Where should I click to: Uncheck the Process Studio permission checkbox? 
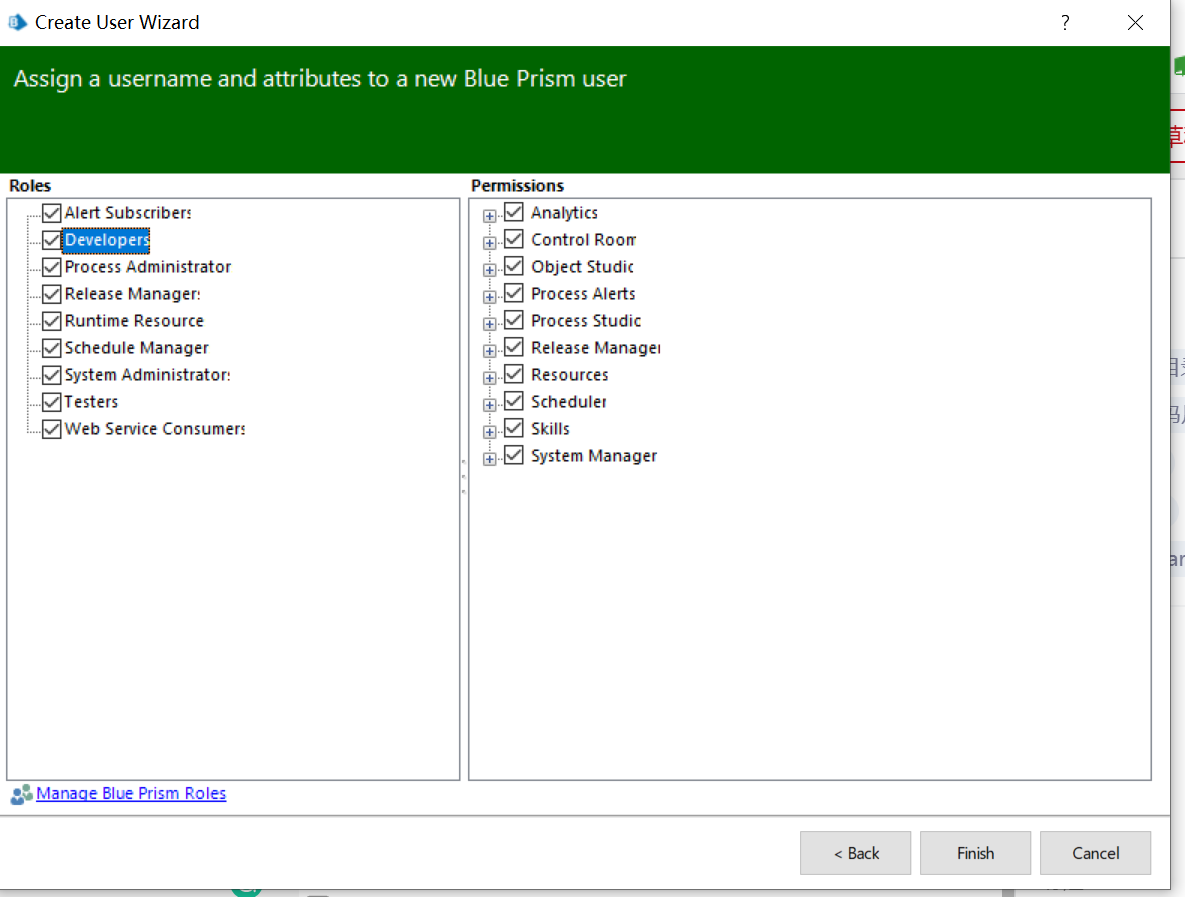pyautogui.click(x=514, y=320)
